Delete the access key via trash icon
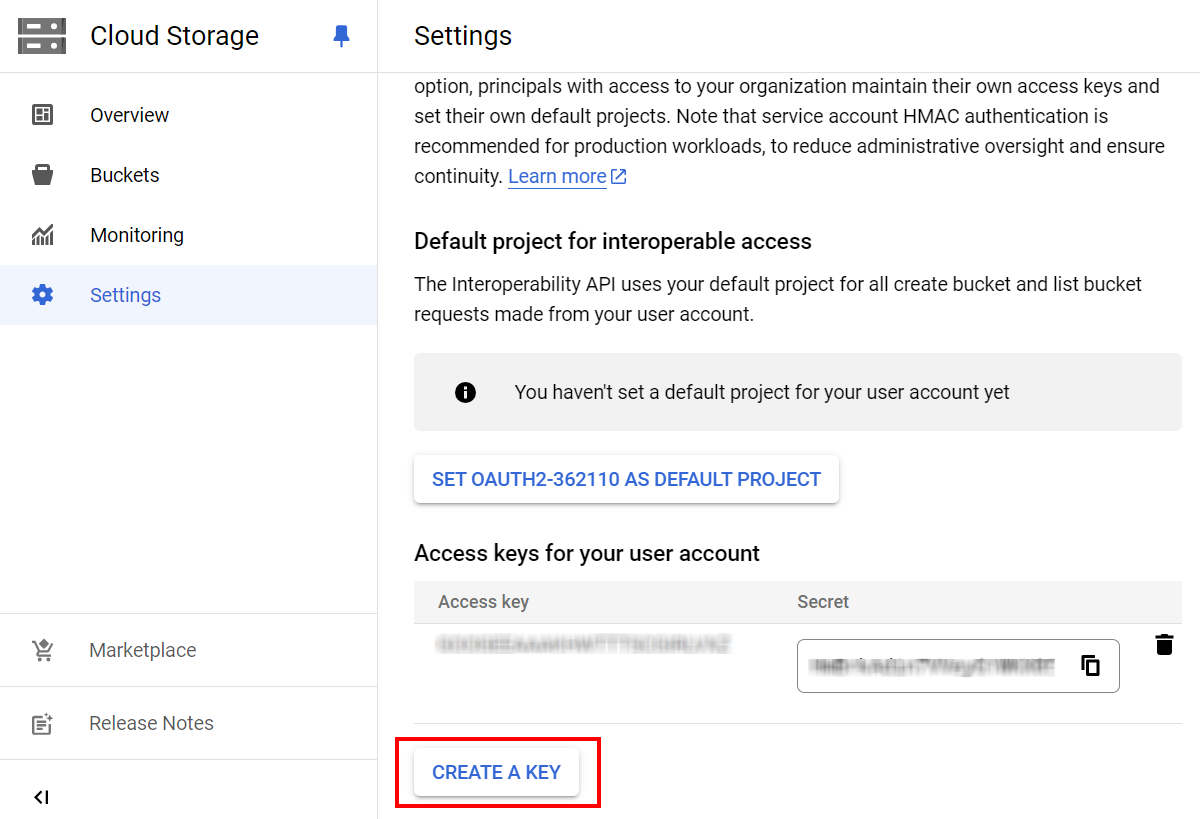The height and width of the screenshot is (819, 1200). (x=1164, y=644)
